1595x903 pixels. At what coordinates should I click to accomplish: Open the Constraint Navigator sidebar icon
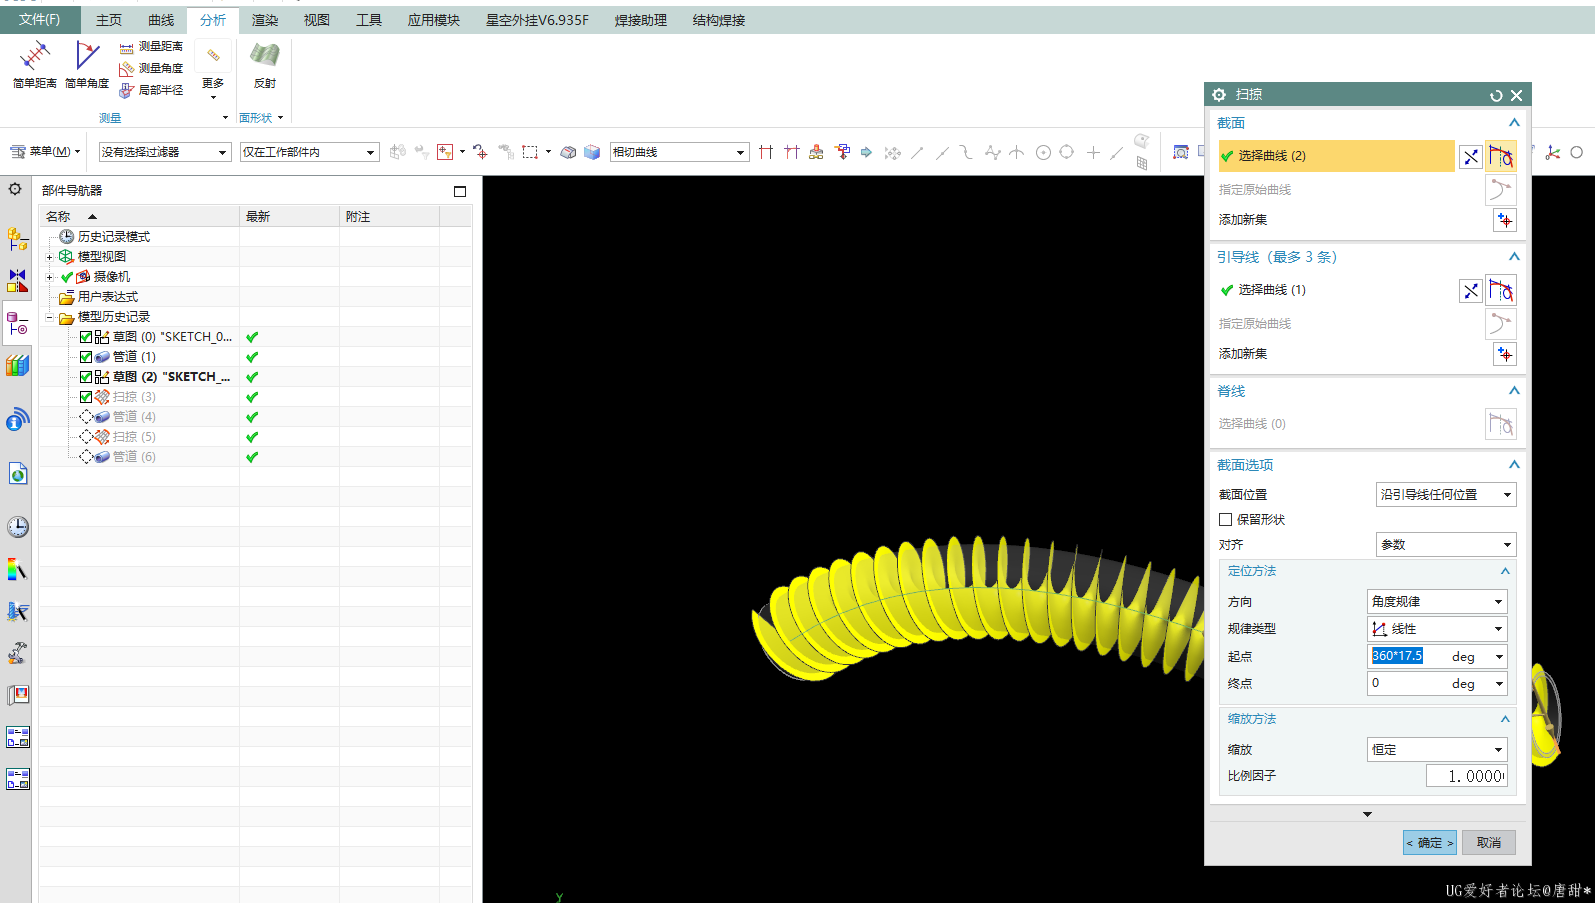point(17,281)
